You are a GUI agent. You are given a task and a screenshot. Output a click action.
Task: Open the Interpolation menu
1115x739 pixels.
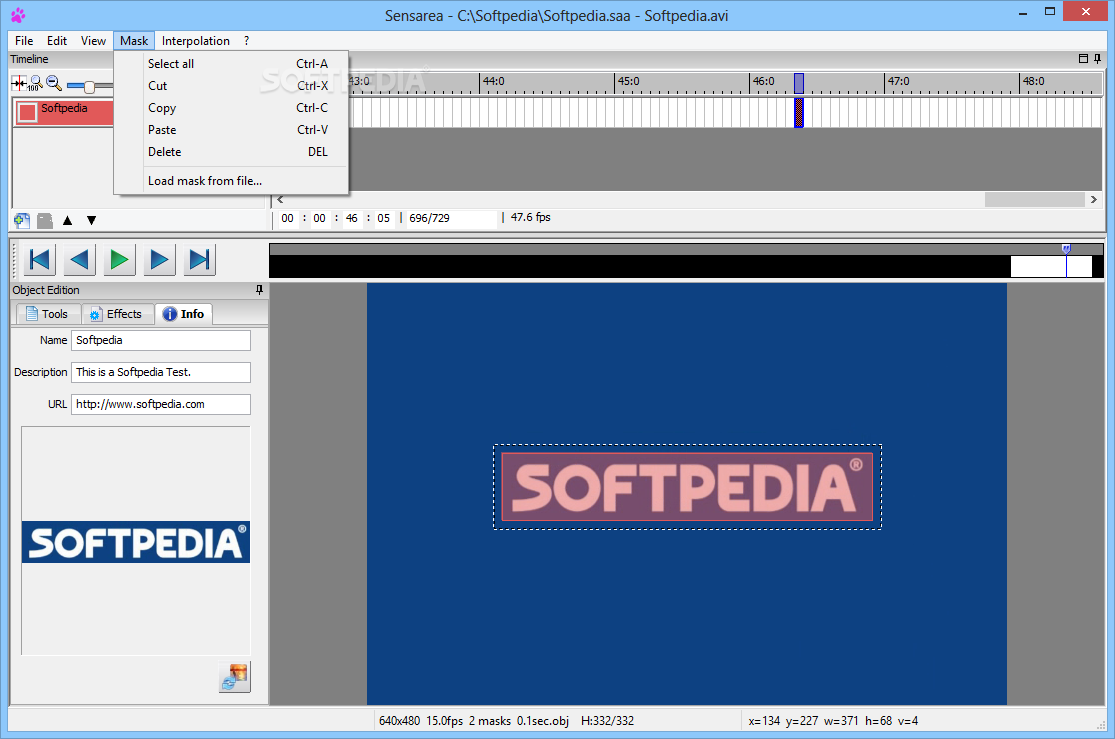(x=196, y=41)
